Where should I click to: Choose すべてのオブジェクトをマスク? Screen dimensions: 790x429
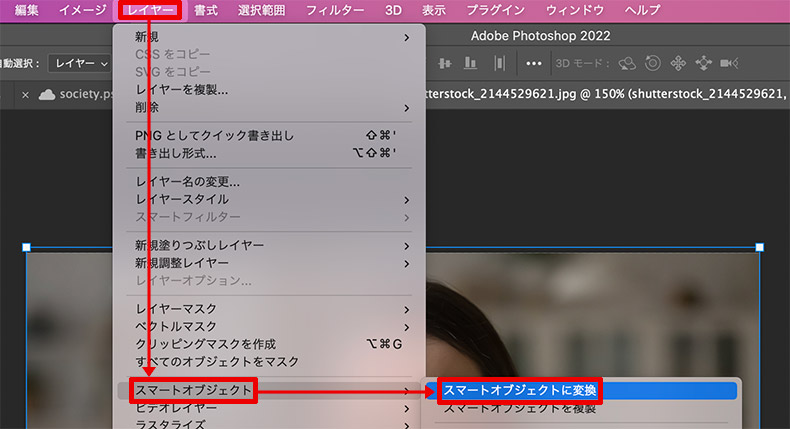(271, 361)
